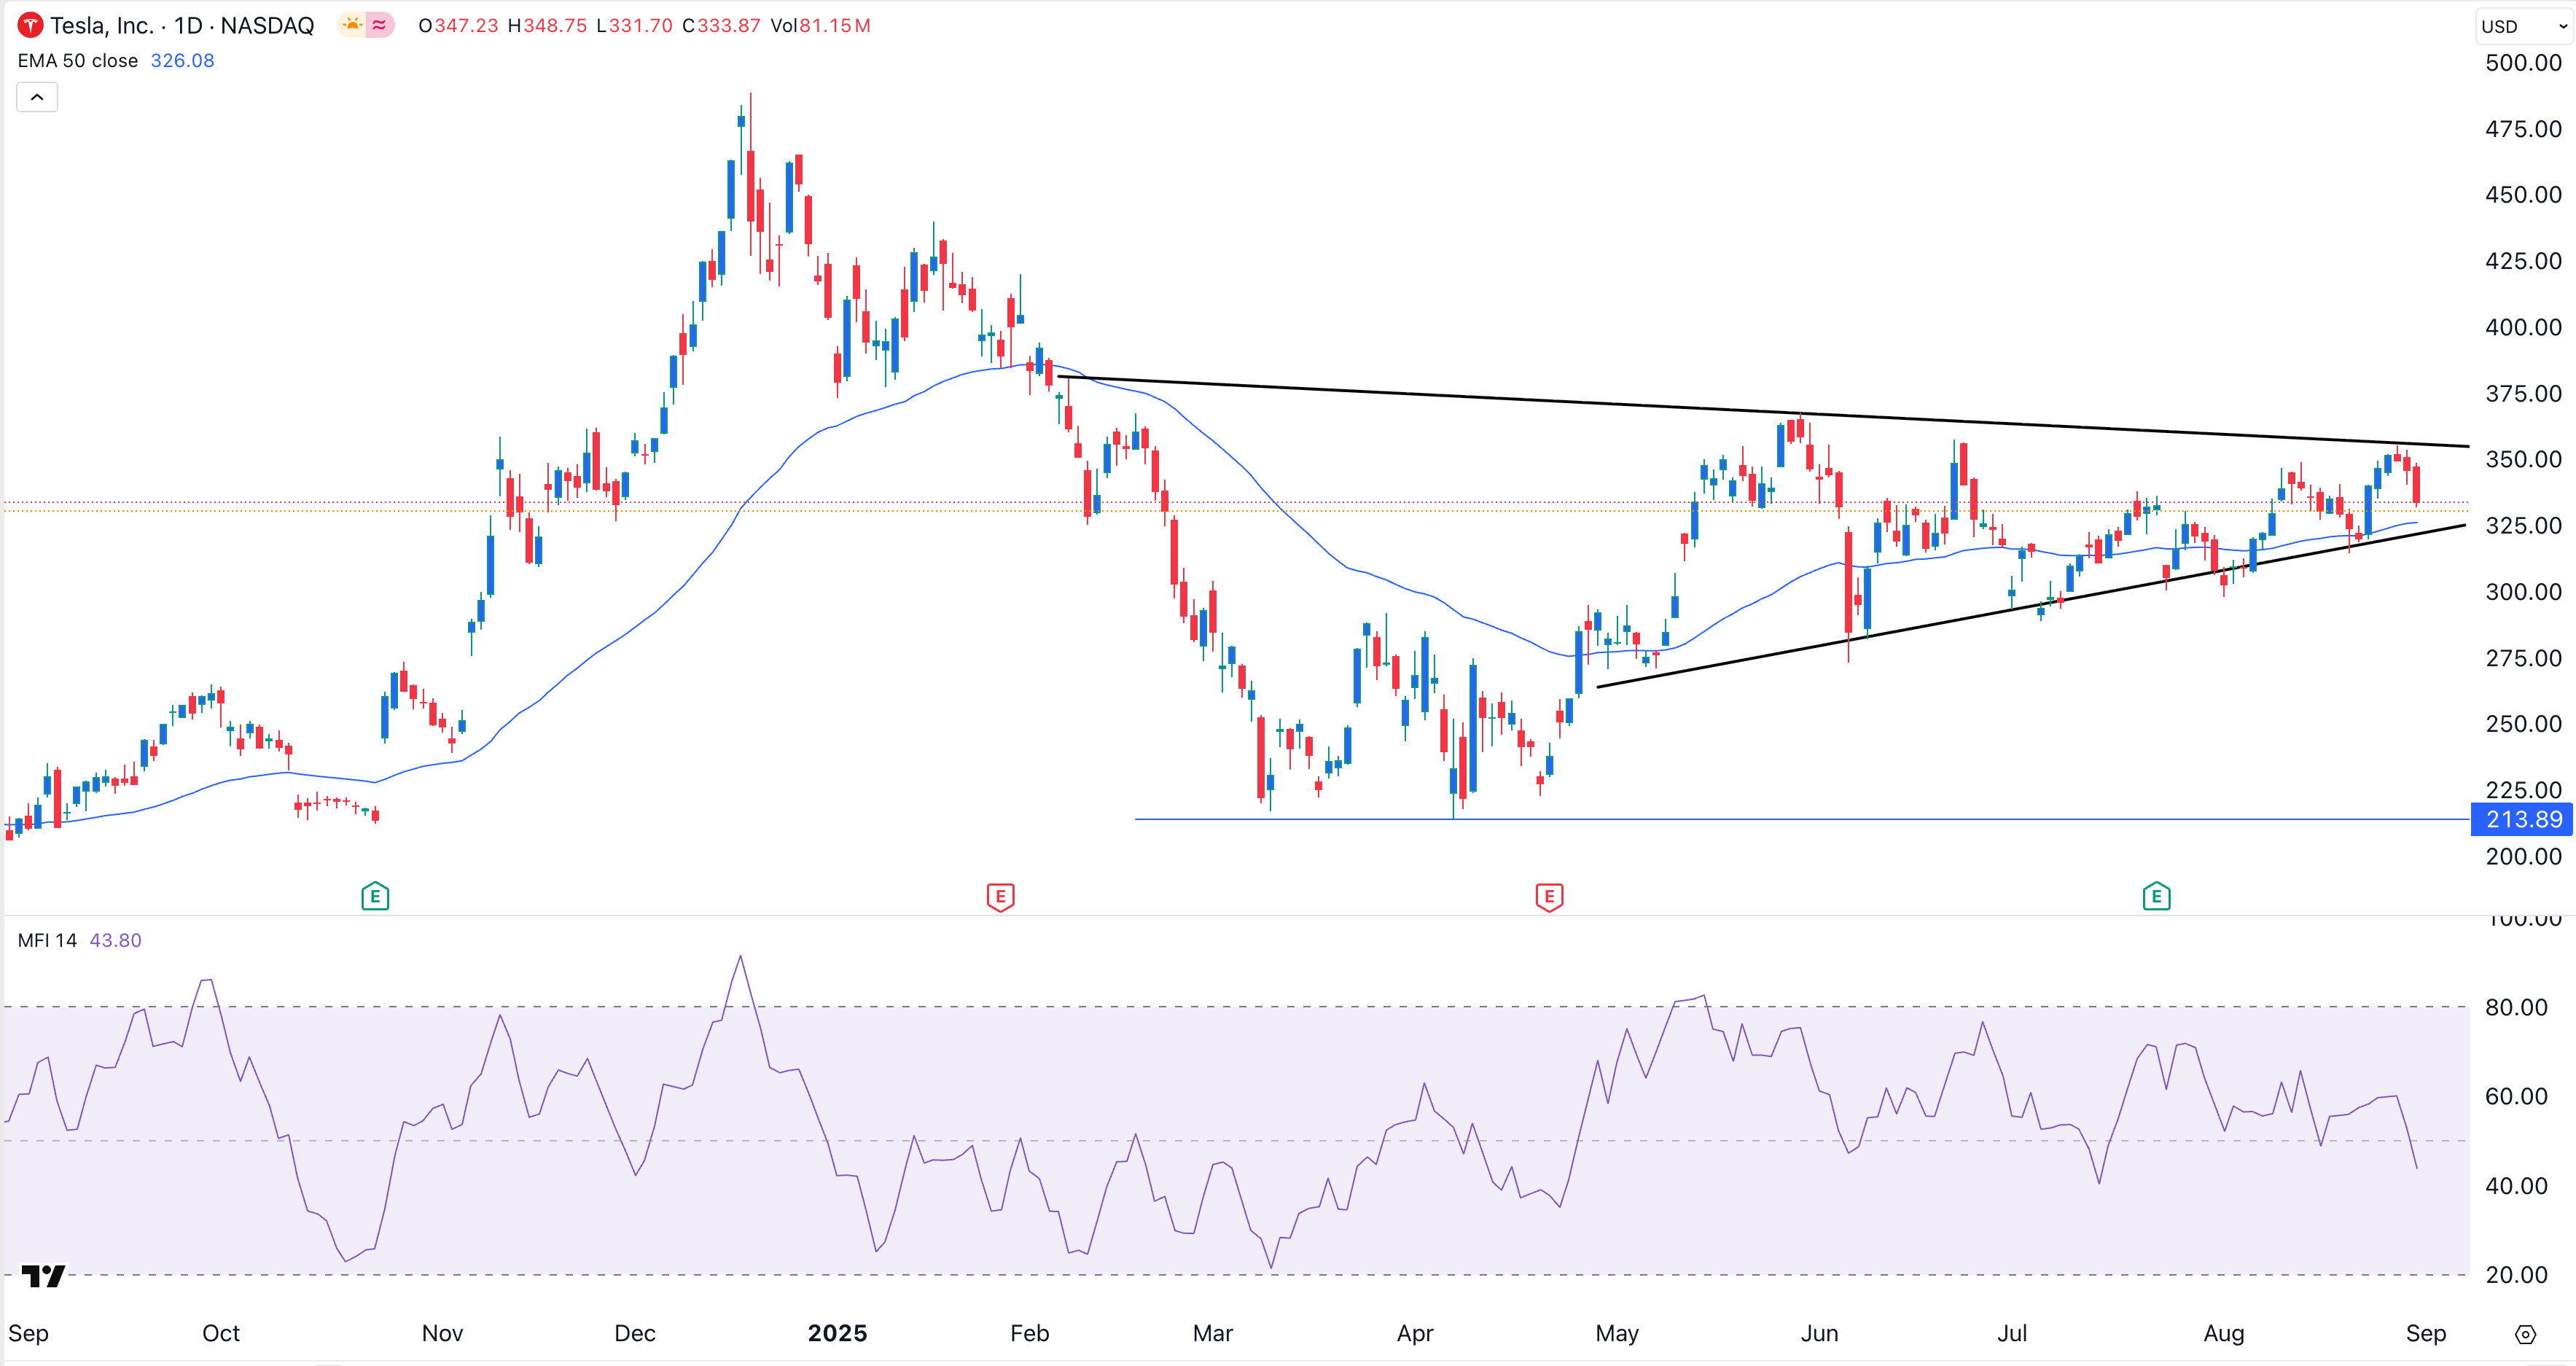Open the USD currency dropdown
2576x1366 pixels.
[2523, 26]
